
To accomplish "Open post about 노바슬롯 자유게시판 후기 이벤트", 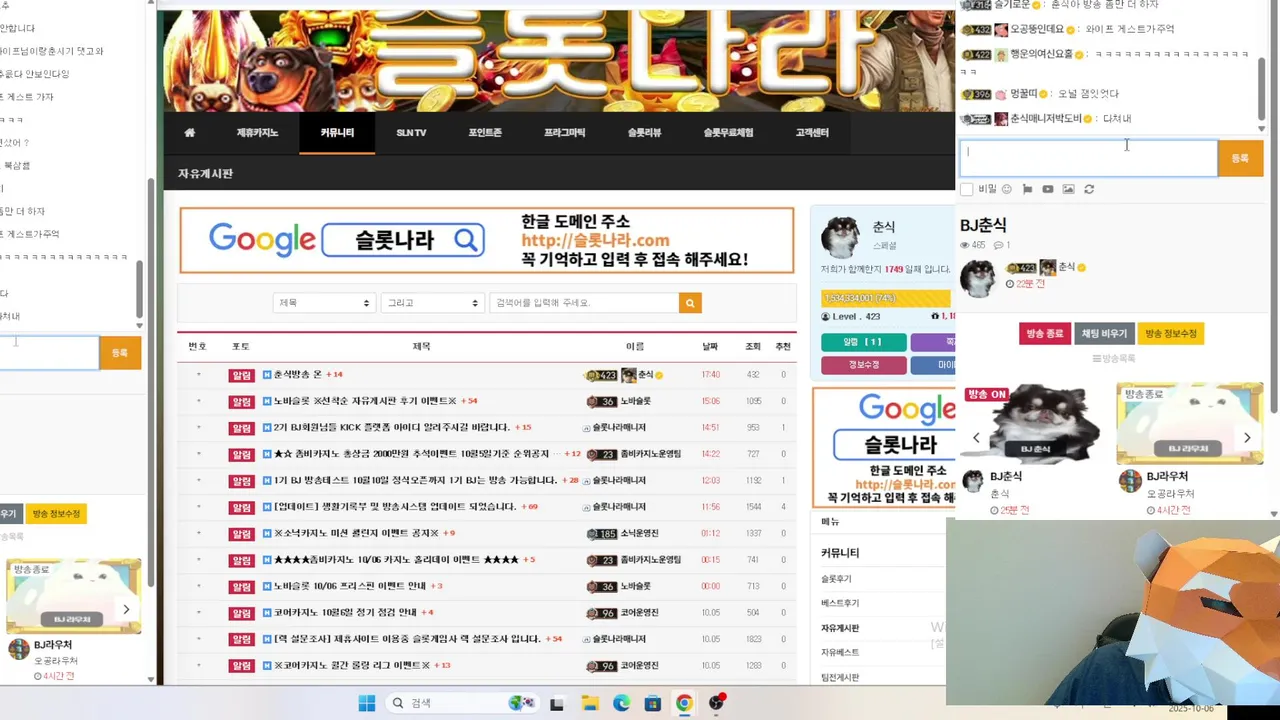I will click(x=365, y=401).
